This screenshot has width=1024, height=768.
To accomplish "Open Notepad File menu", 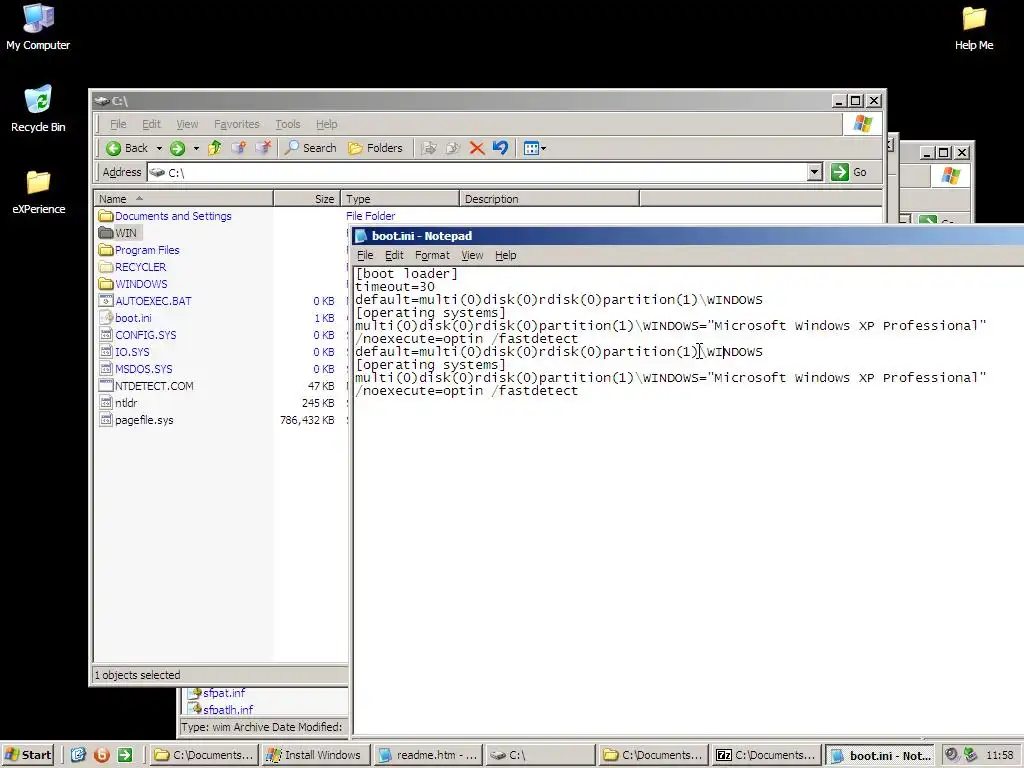I will [365, 255].
